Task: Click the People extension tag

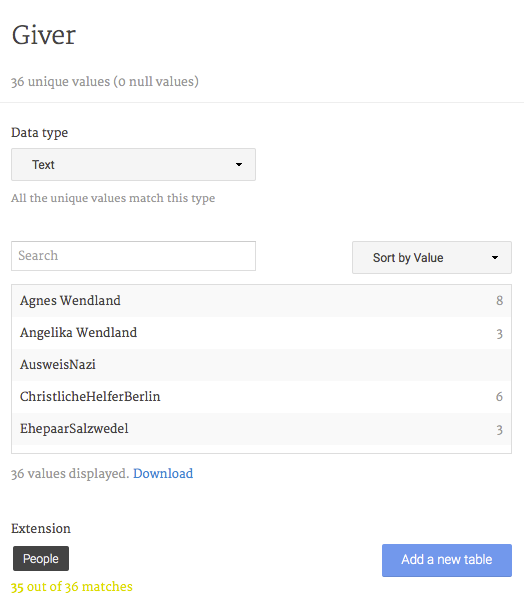Action: pyautogui.click(x=41, y=558)
